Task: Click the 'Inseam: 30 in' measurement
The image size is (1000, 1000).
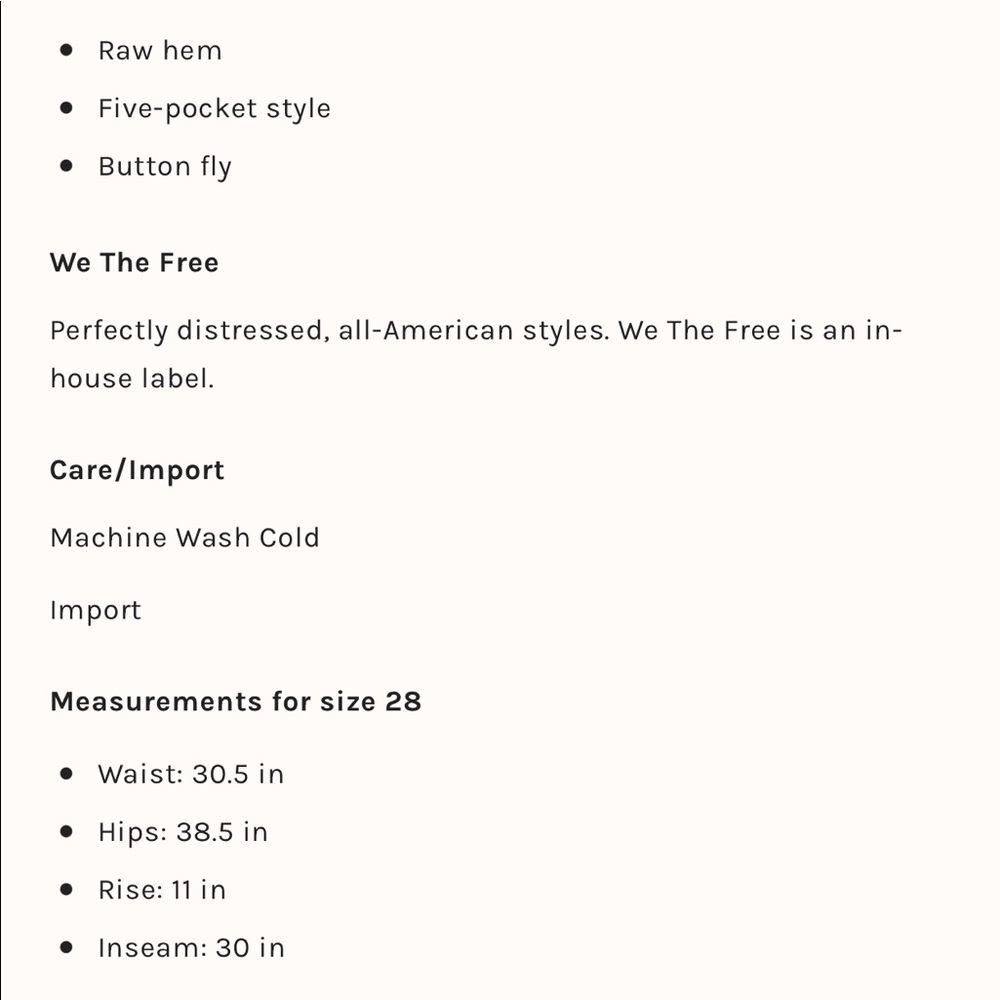Action: point(191,948)
